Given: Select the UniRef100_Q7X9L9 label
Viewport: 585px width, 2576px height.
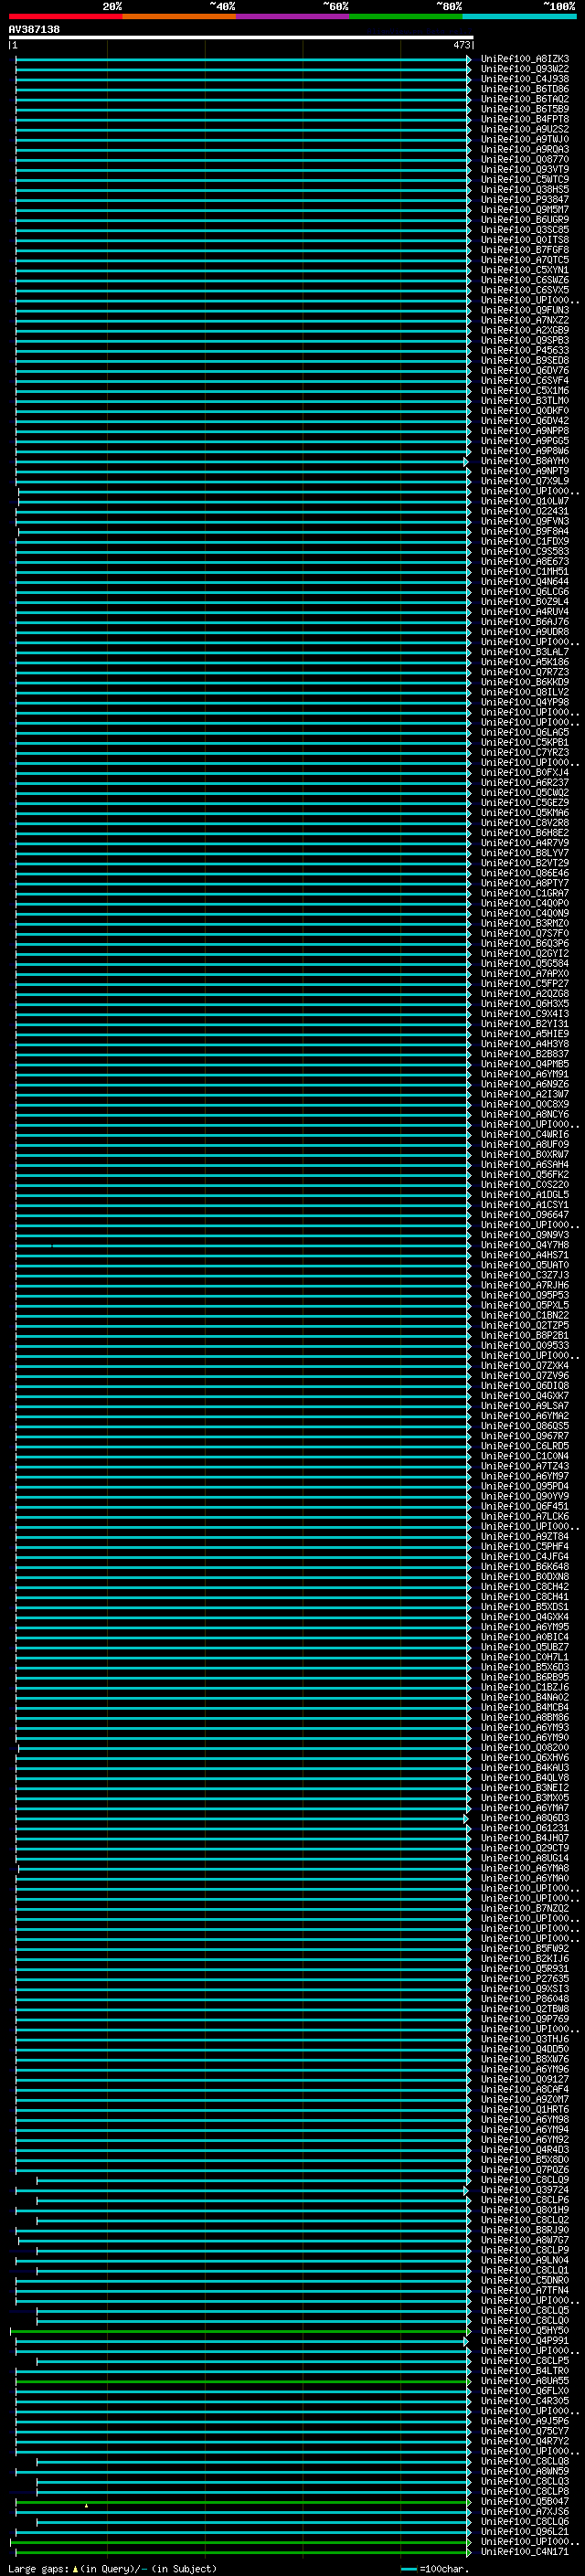Looking at the screenshot, I should pyautogui.click(x=525, y=481).
